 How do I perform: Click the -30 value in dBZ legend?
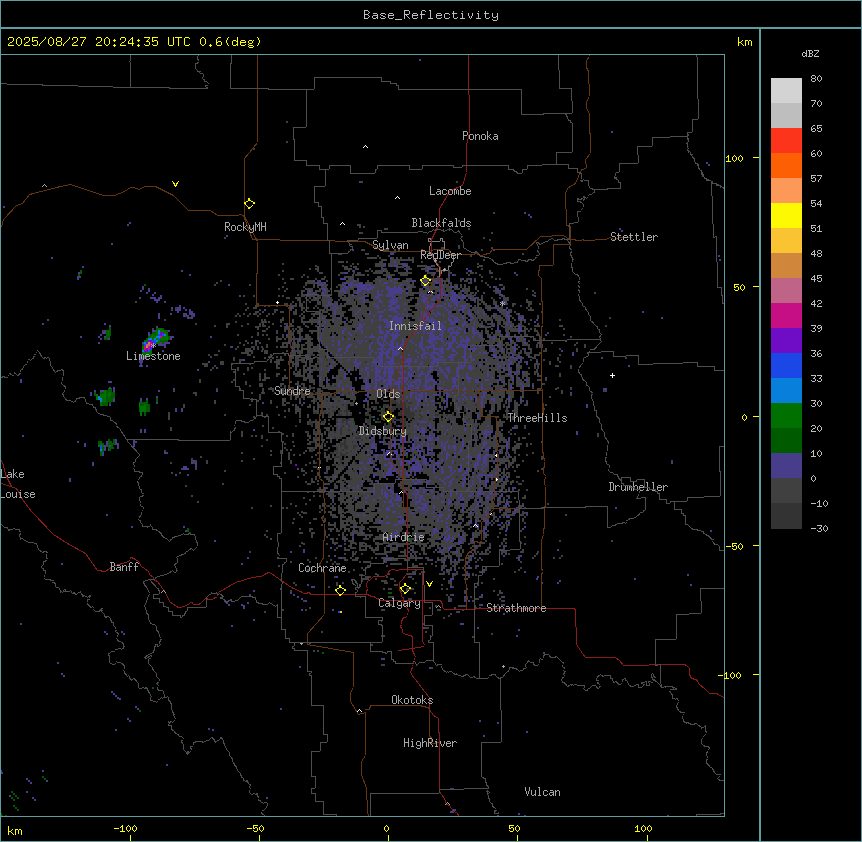coord(819,528)
